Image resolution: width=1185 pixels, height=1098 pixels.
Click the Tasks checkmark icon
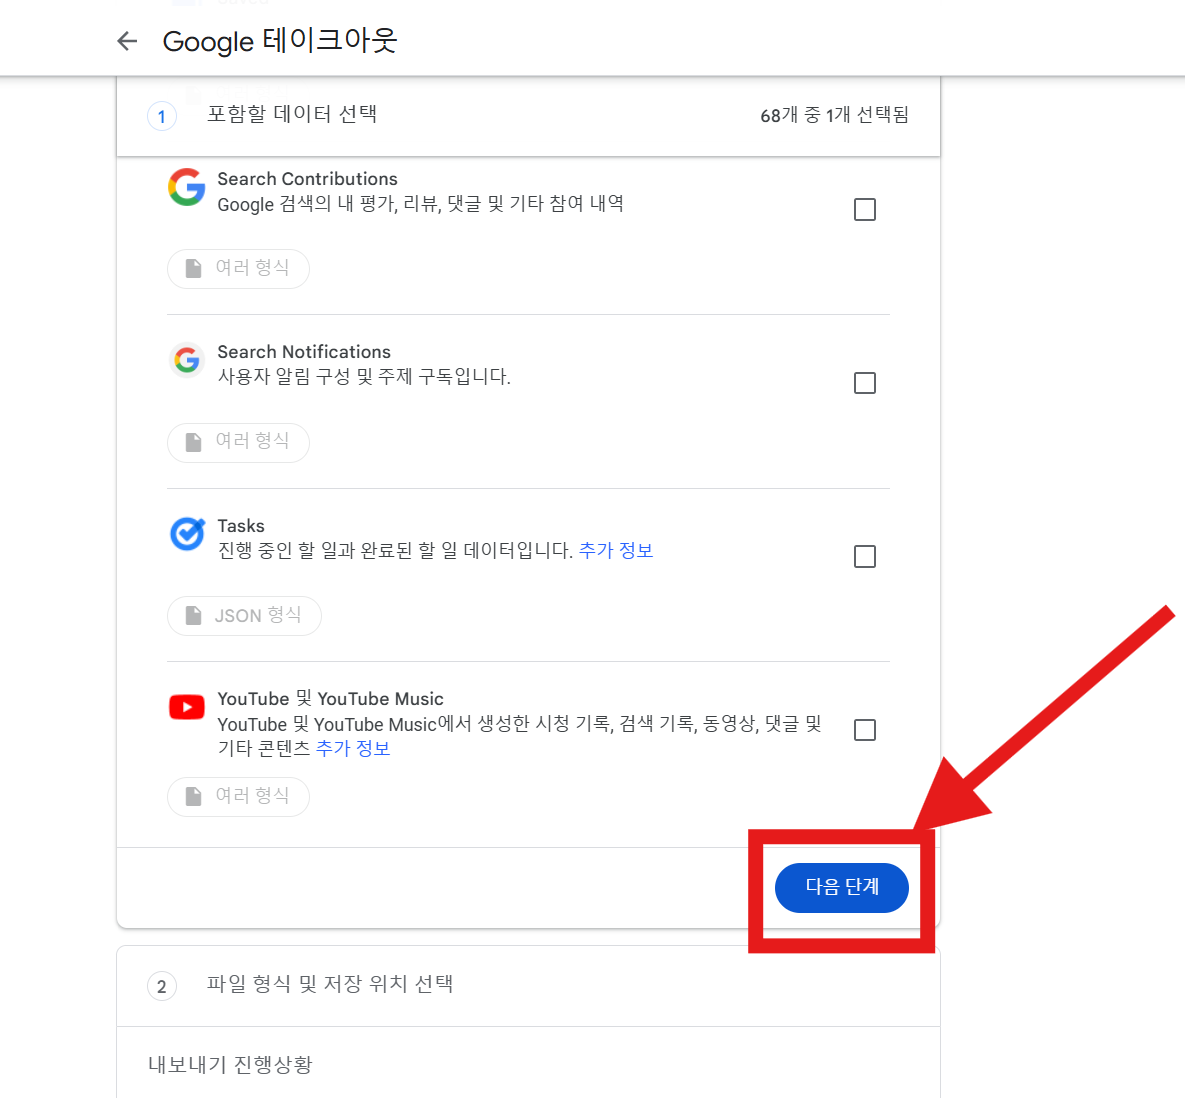tap(187, 534)
